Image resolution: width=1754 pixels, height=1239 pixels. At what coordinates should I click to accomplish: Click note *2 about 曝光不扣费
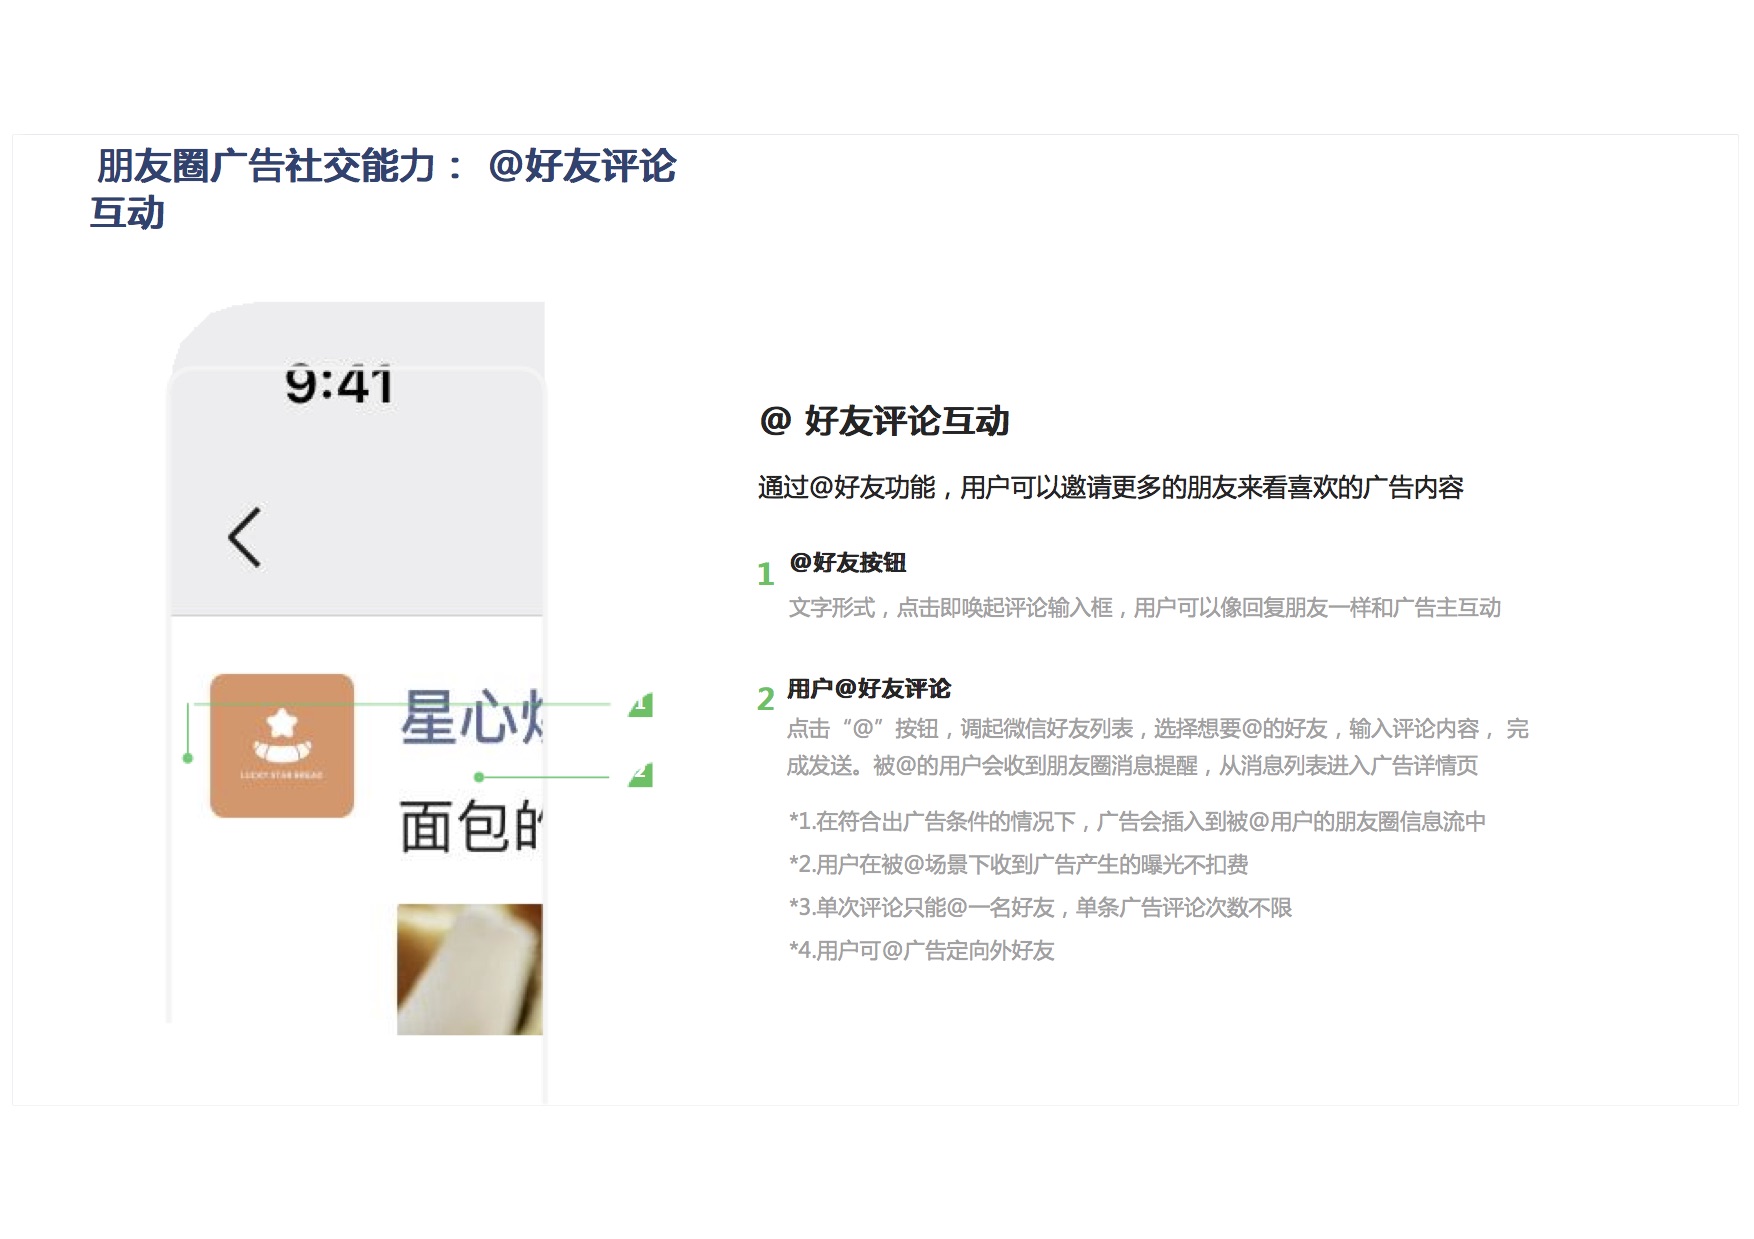(1018, 864)
